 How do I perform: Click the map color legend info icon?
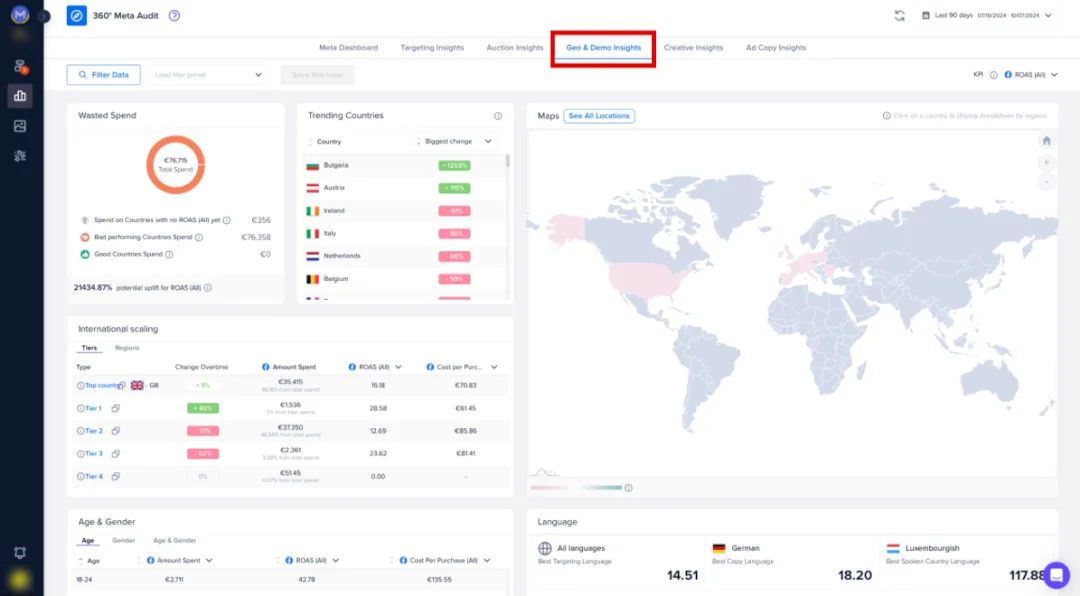coord(628,488)
